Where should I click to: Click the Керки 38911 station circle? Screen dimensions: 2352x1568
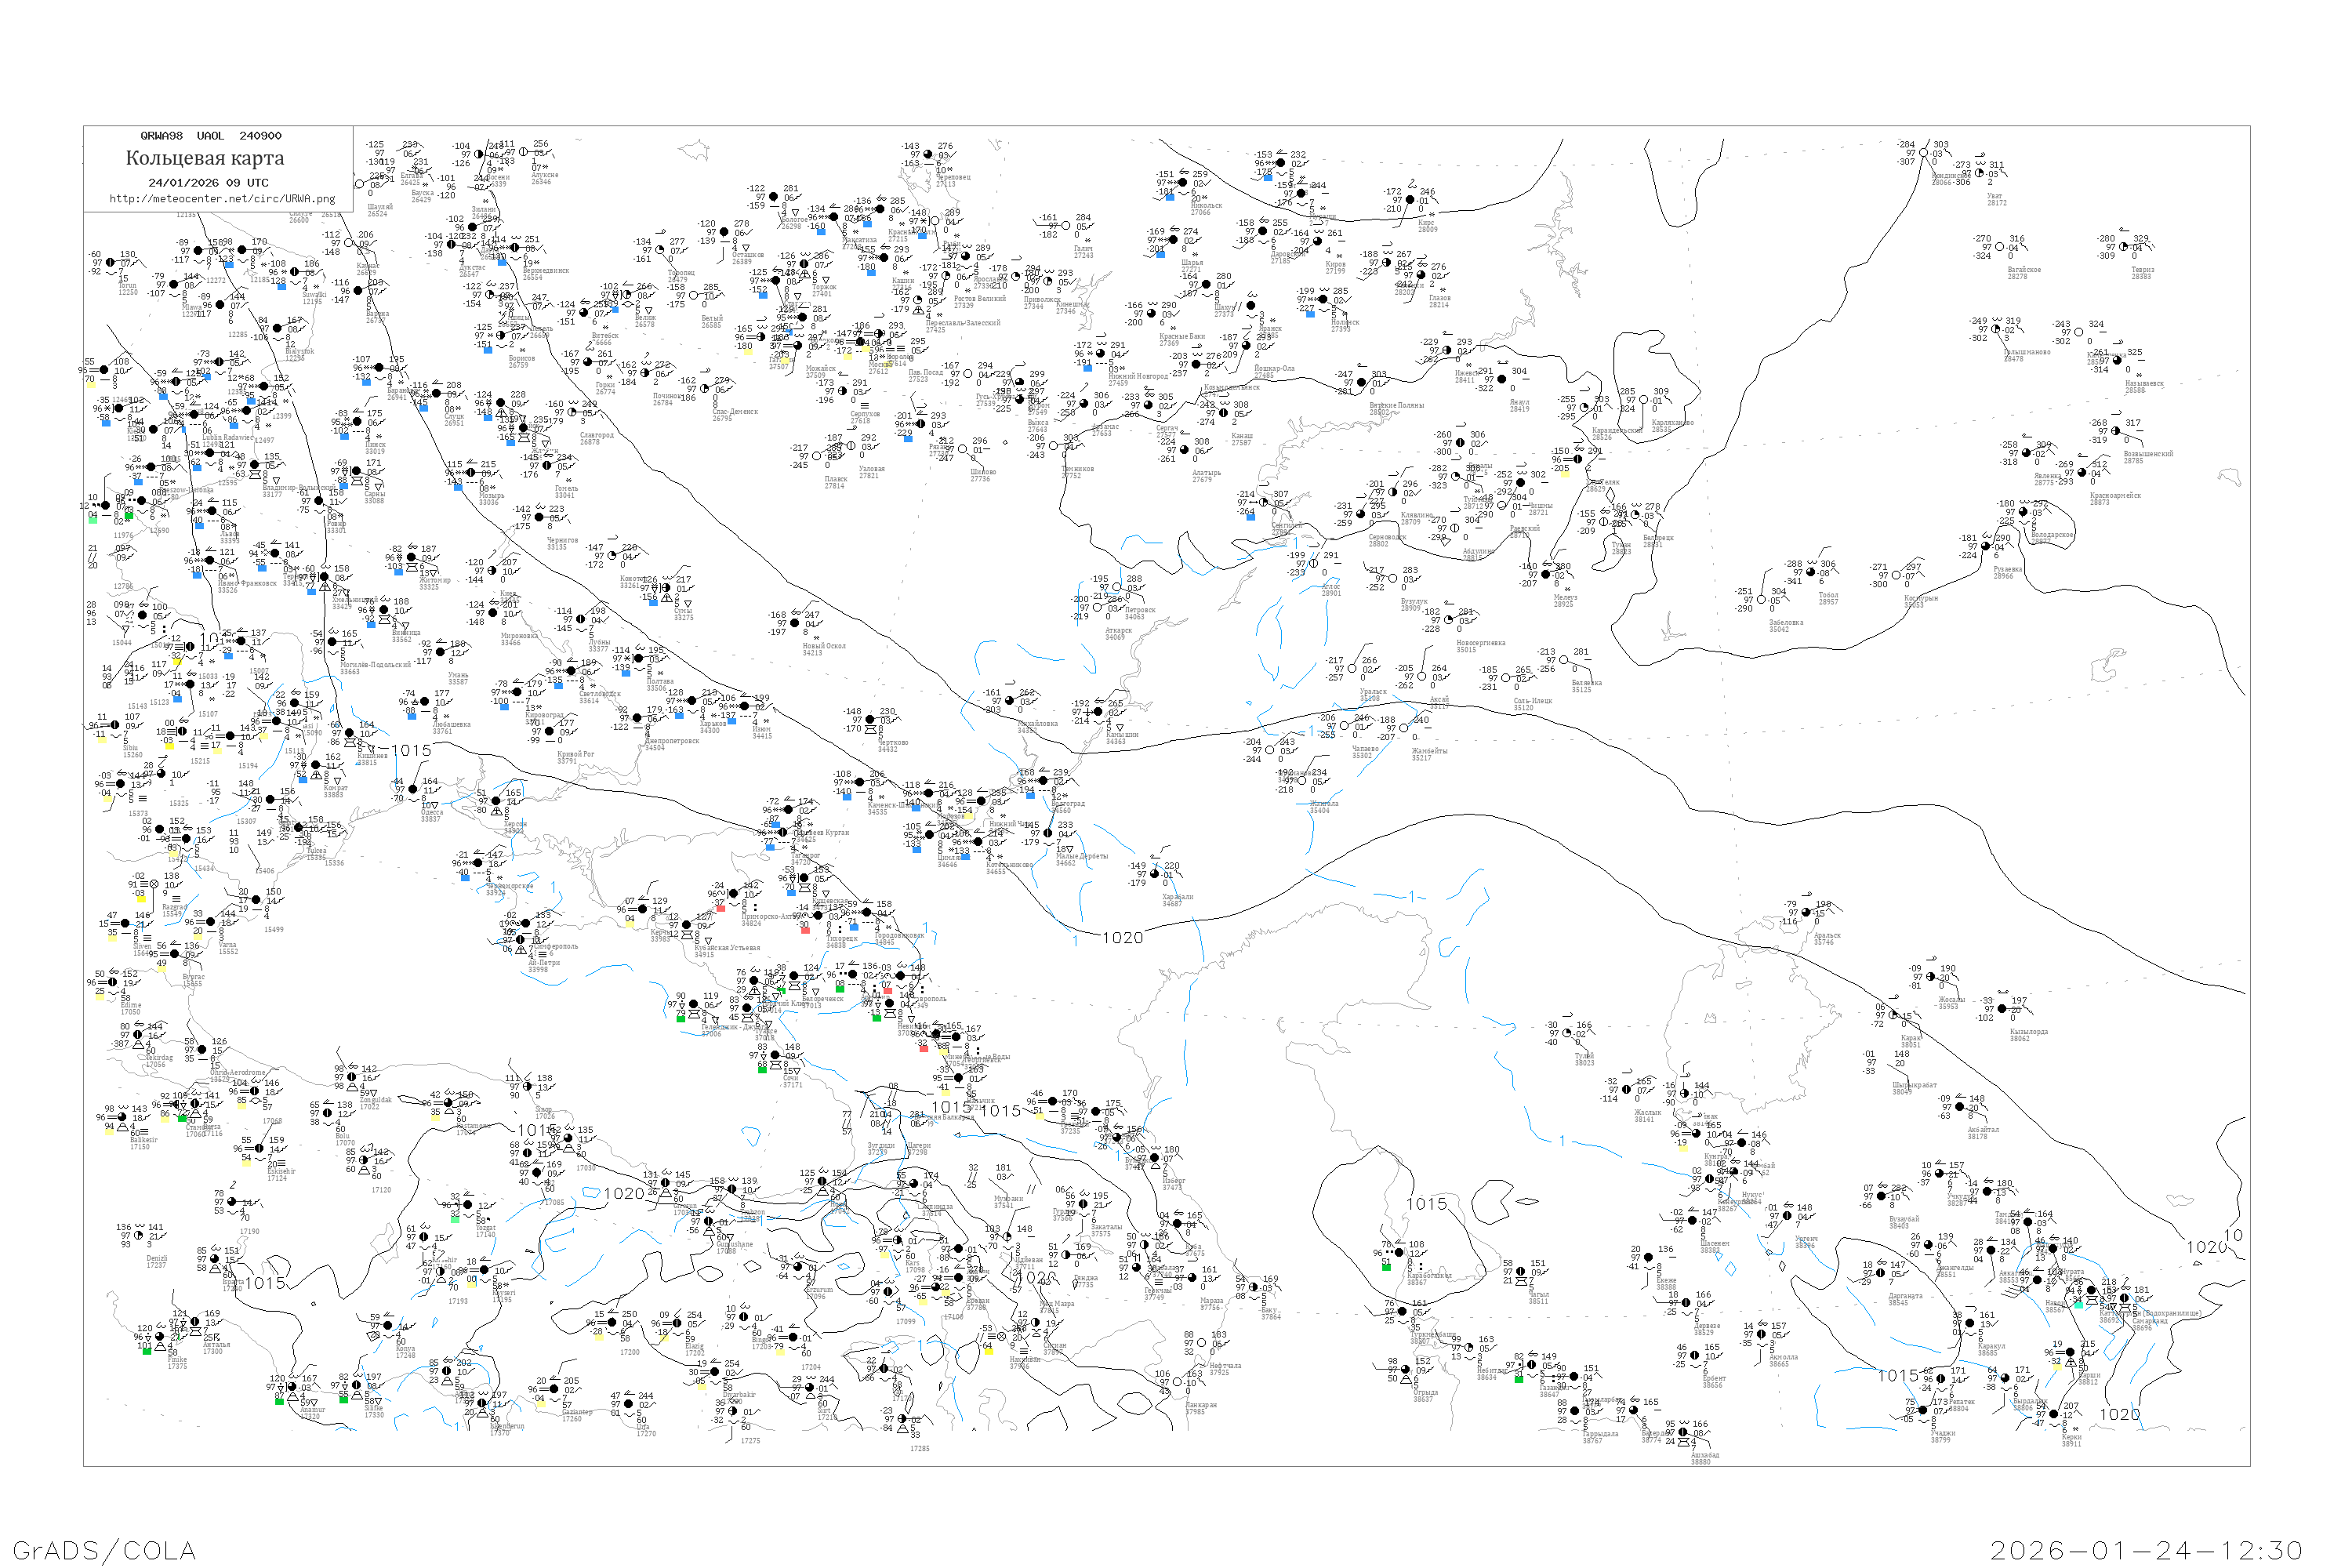pyautogui.click(x=2056, y=1415)
